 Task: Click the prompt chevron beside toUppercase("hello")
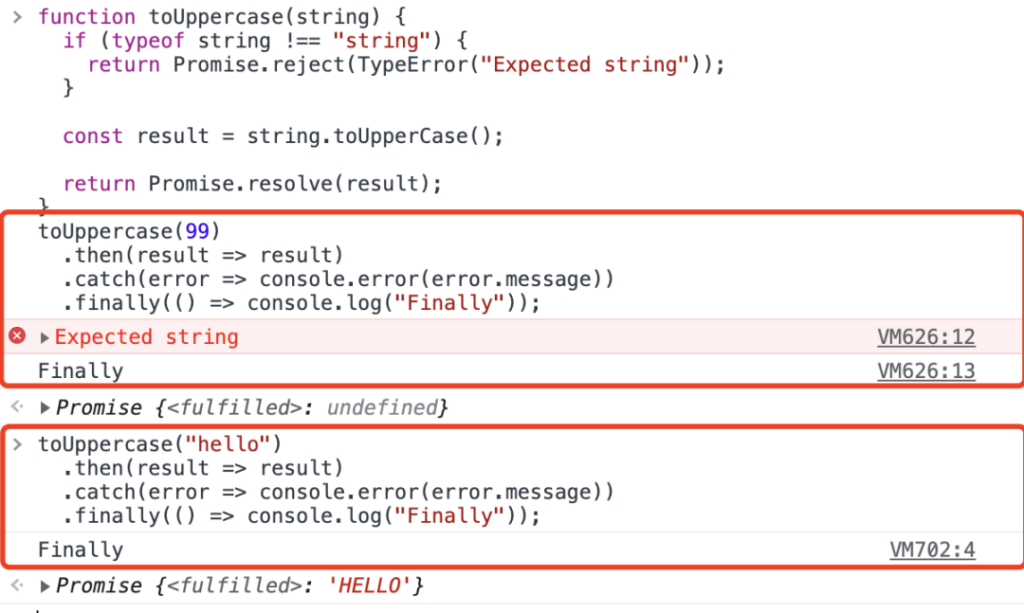pyautogui.click(x=18, y=445)
